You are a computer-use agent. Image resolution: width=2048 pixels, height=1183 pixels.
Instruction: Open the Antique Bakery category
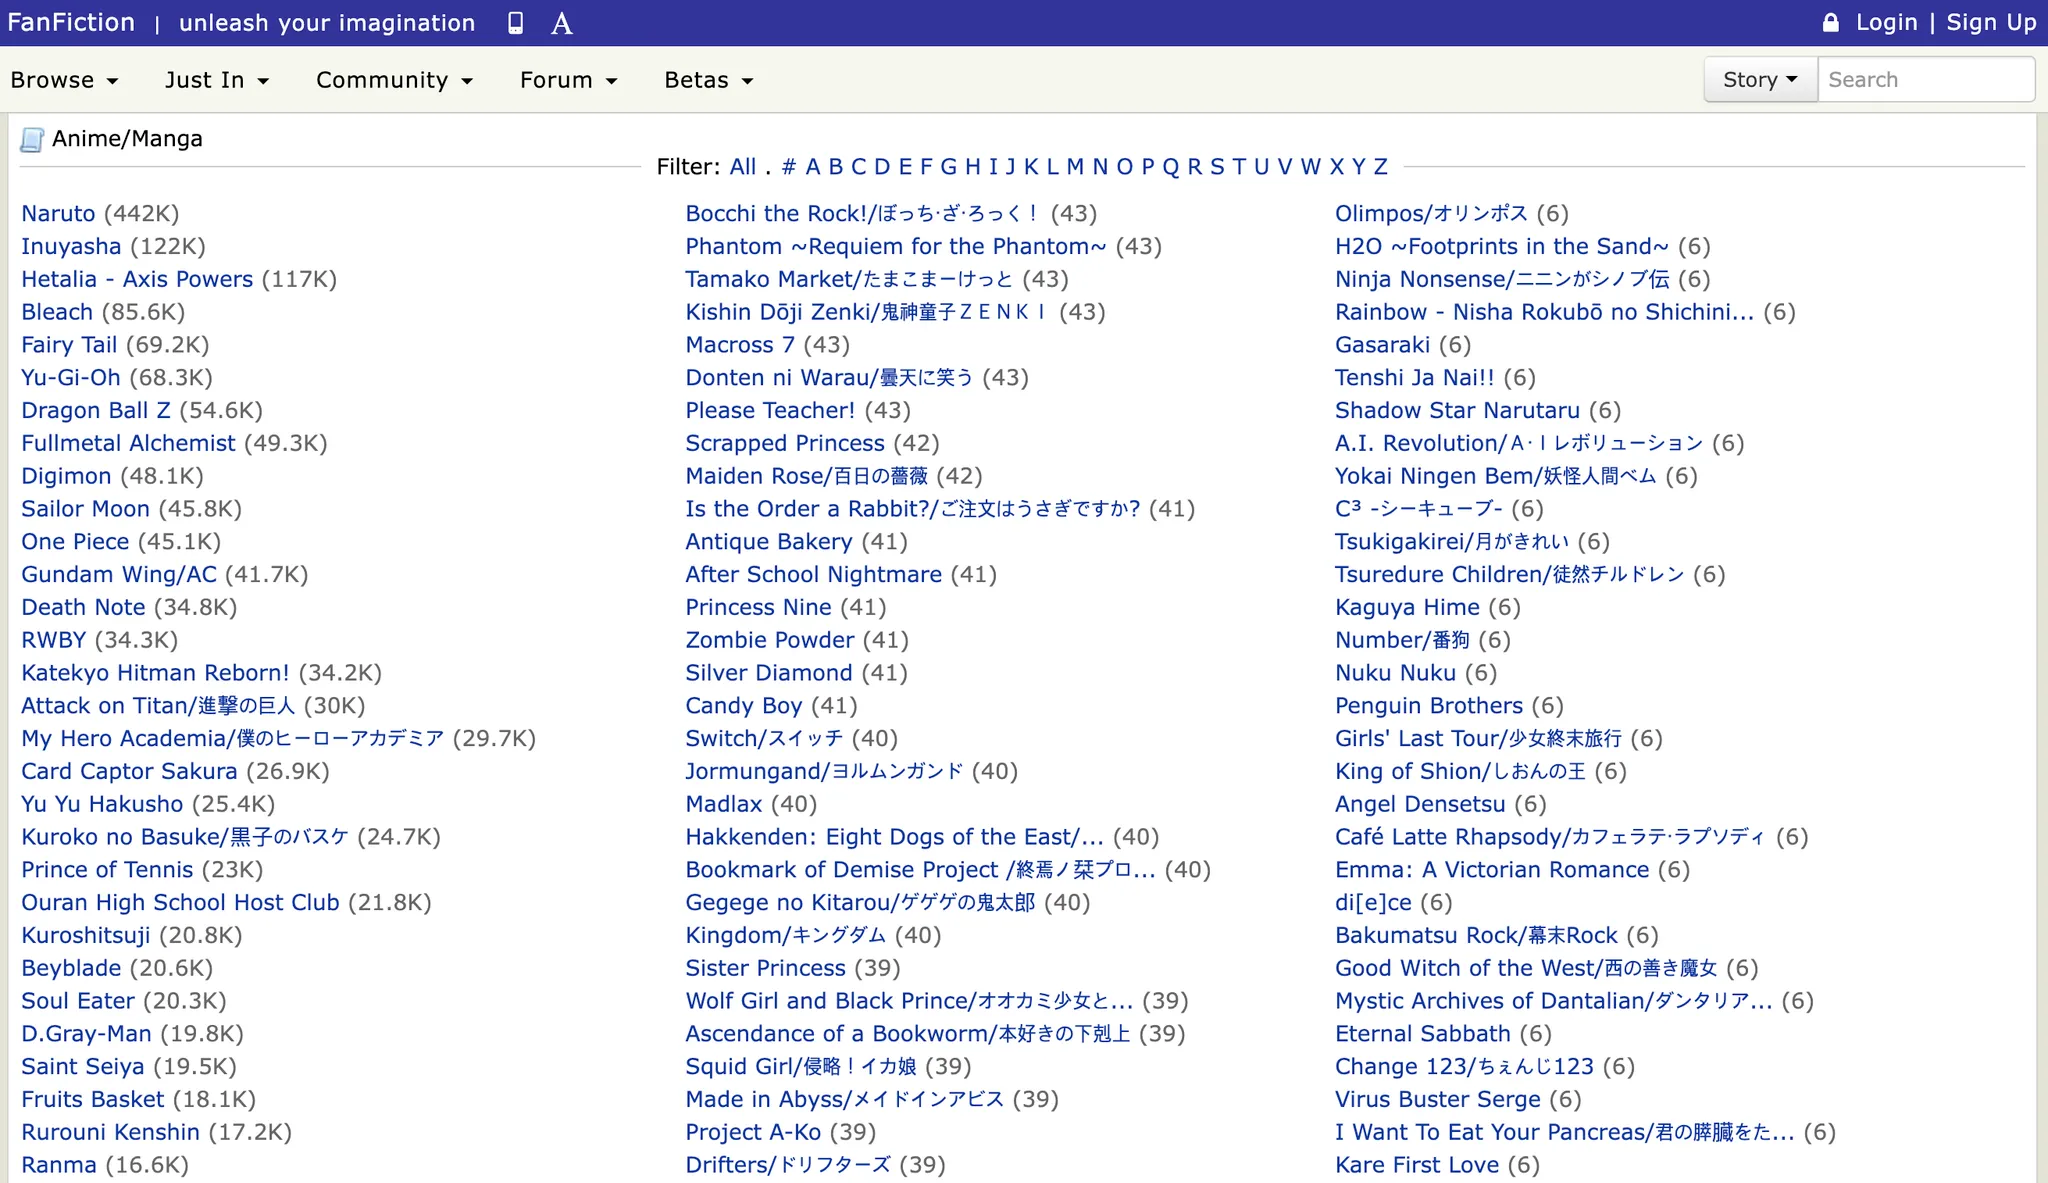click(x=769, y=542)
